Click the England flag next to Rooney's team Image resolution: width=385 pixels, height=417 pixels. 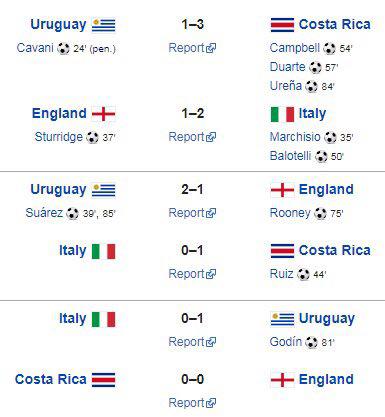click(x=282, y=190)
